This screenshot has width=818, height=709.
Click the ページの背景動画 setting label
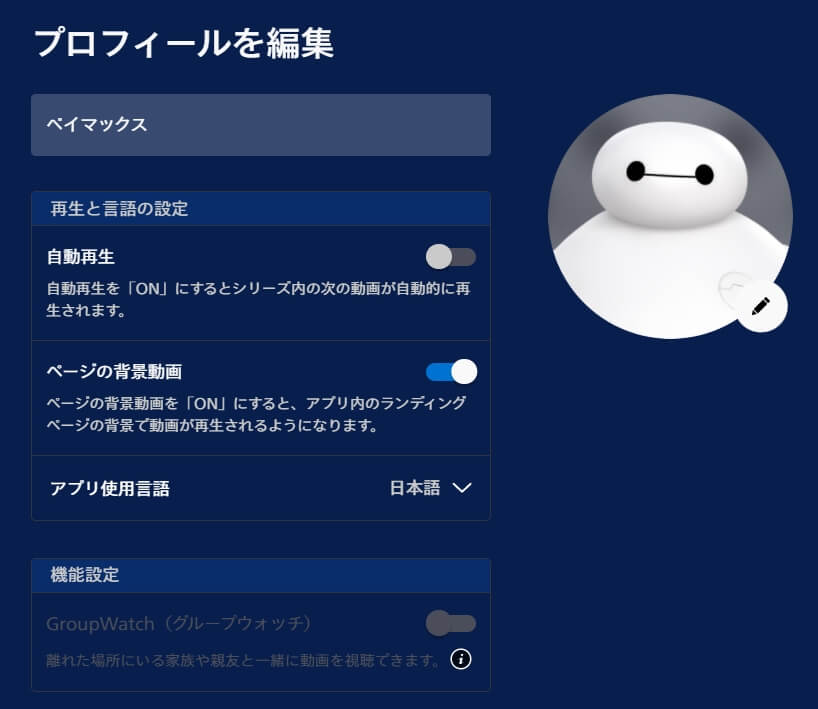tap(114, 371)
